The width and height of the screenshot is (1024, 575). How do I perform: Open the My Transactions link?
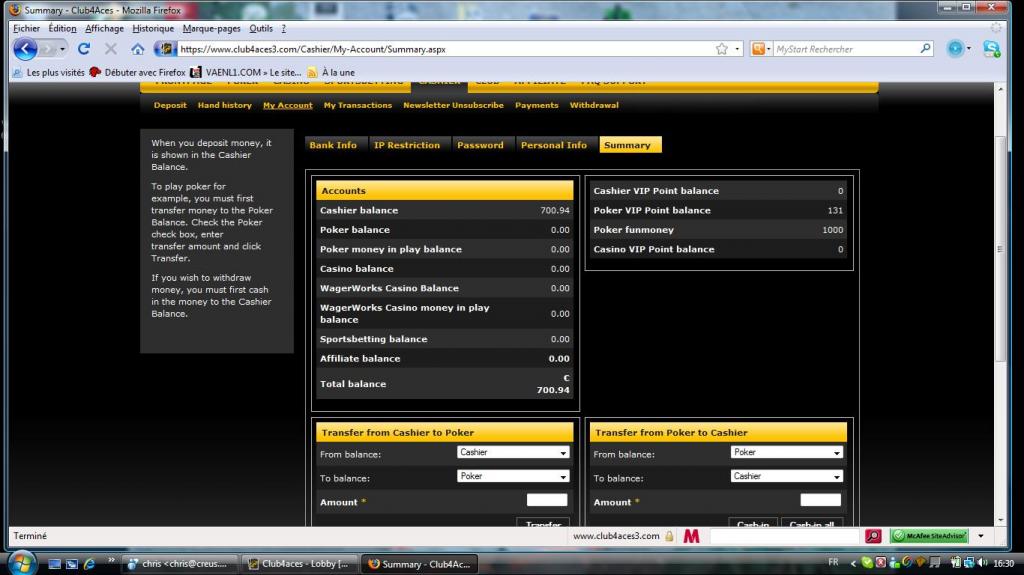tap(358, 105)
